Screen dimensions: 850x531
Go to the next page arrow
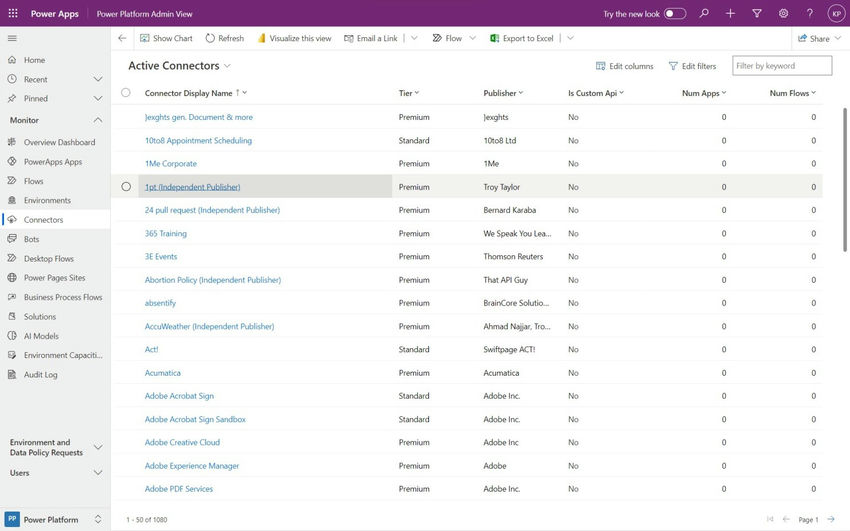tap(831, 519)
